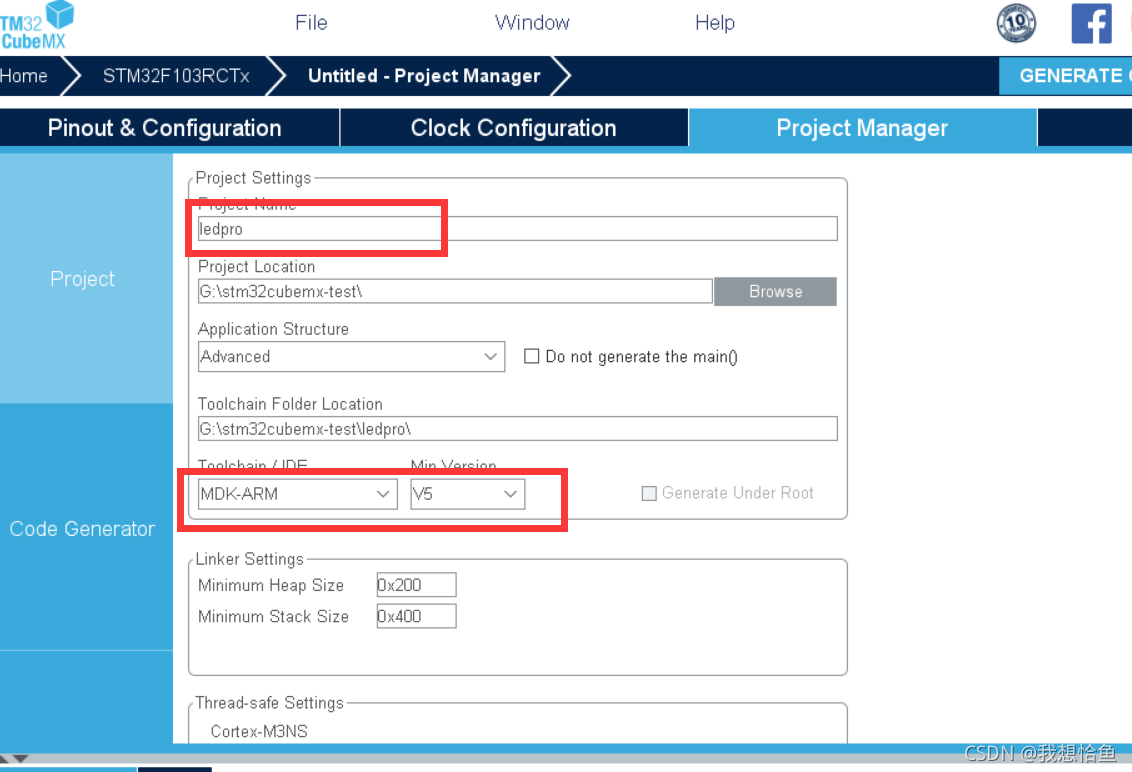This screenshot has width=1132, height=772.
Task: Click the Minimum Stack Size label
Action: click(x=273, y=616)
